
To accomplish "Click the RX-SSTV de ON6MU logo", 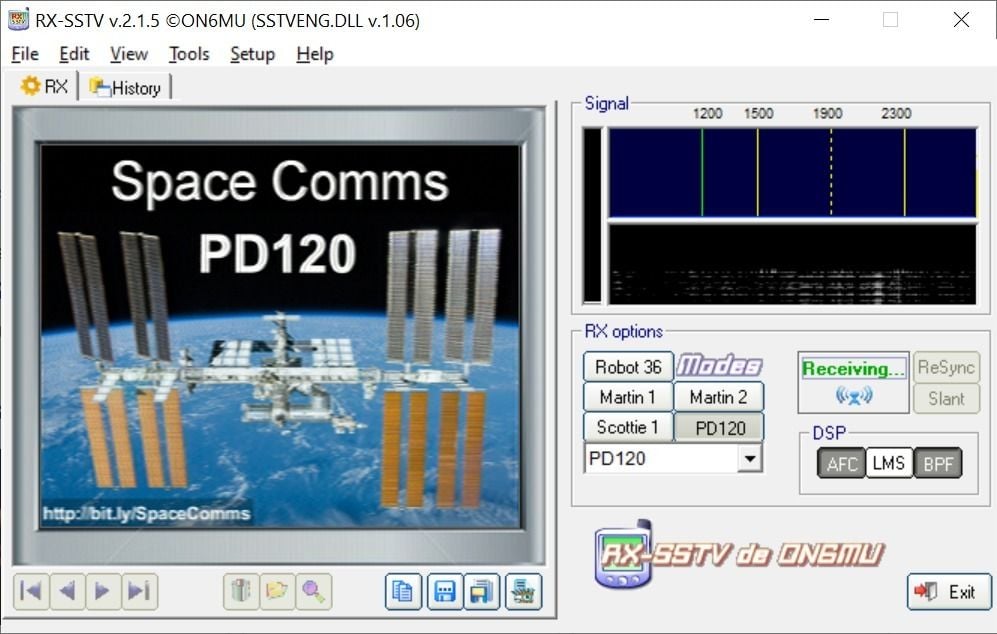I will click(x=738, y=555).
